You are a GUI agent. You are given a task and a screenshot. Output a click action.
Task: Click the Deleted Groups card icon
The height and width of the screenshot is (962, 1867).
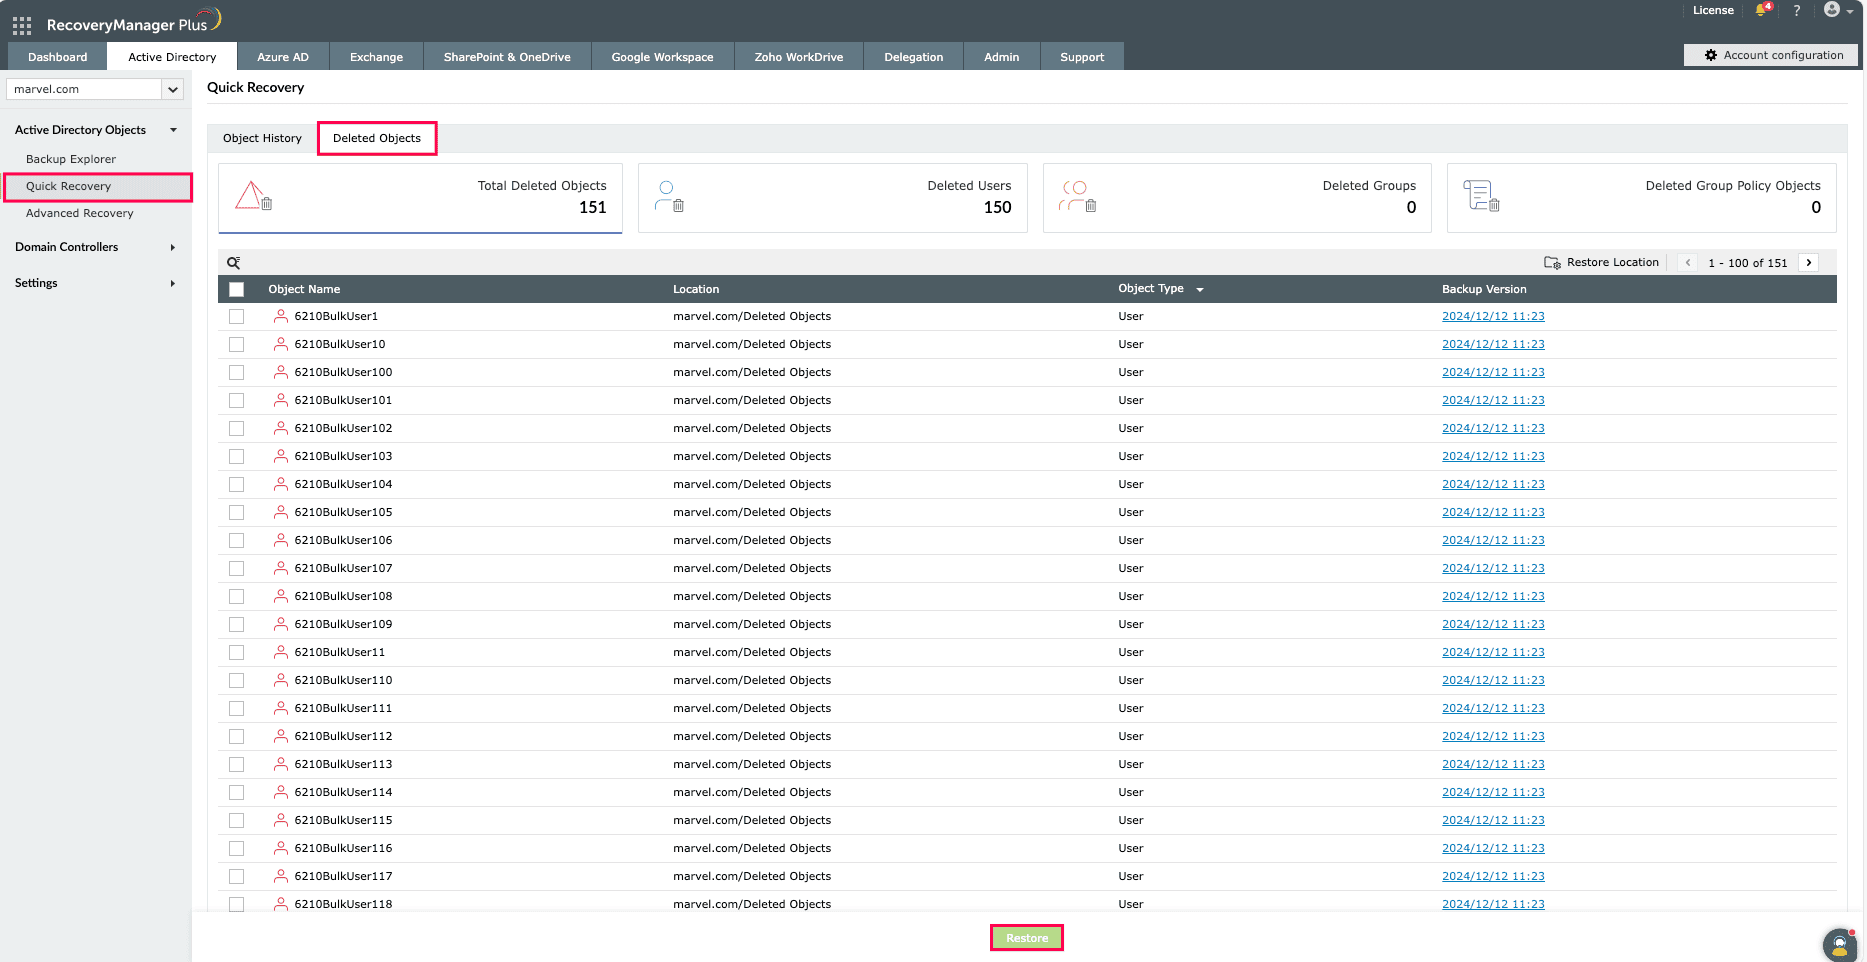pyautogui.click(x=1078, y=196)
